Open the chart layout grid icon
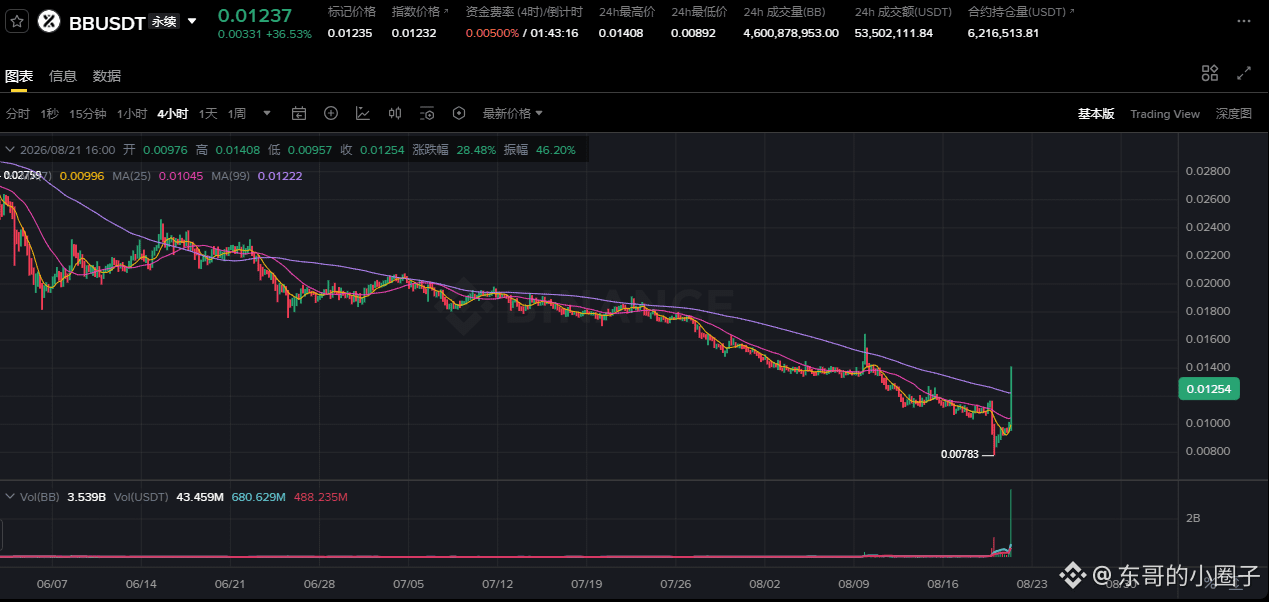The width and height of the screenshot is (1269, 602). pyautogui.click(x=1210, y=73)
